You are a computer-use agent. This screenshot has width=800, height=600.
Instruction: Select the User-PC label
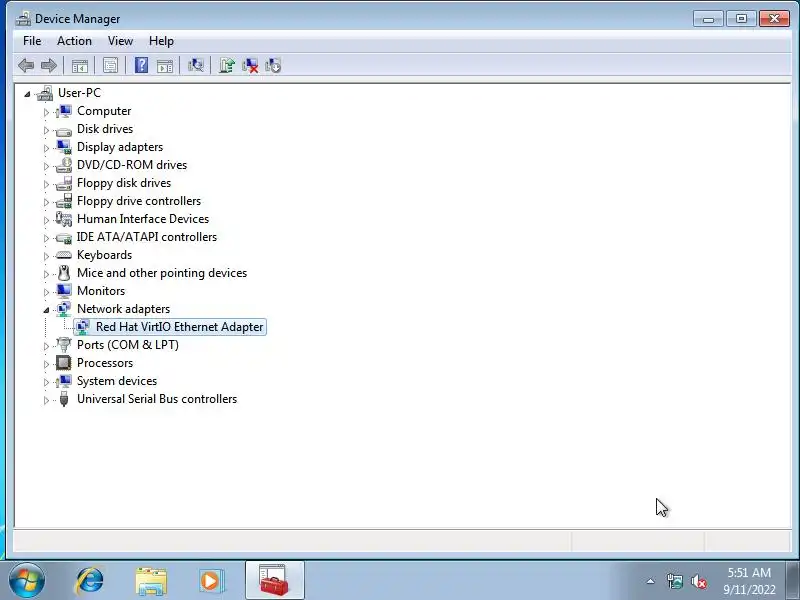click(x=80, y=93)
